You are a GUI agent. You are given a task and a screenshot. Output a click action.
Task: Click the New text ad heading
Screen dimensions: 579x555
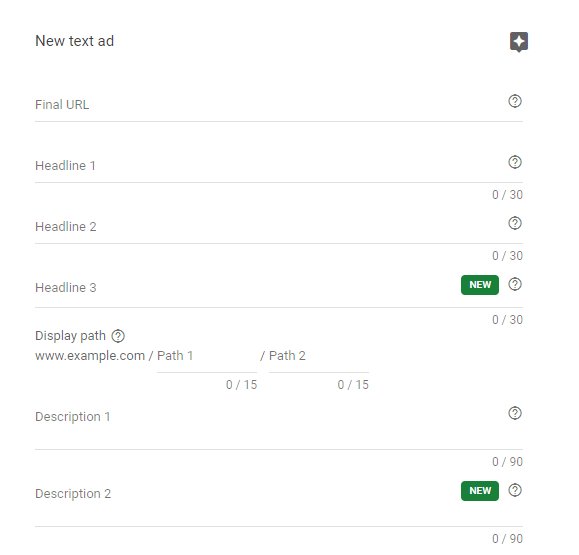pos(75,41)
